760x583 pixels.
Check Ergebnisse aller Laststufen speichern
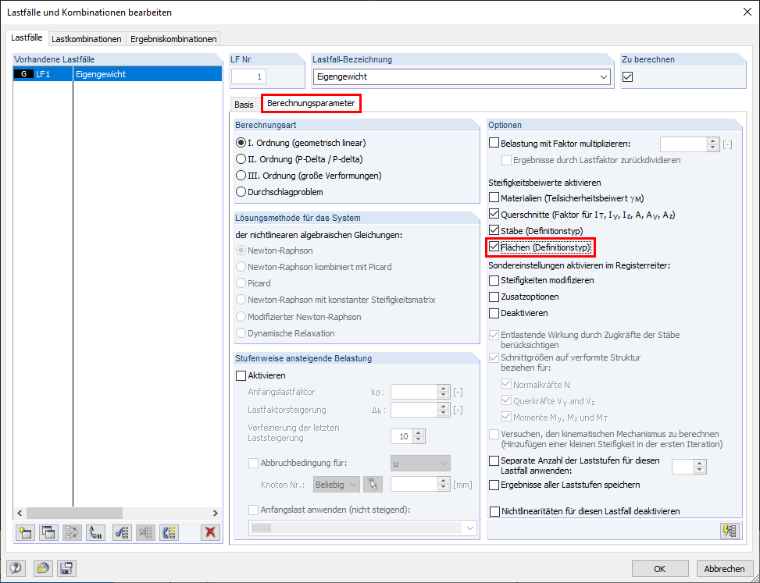(x=494, y=485)
